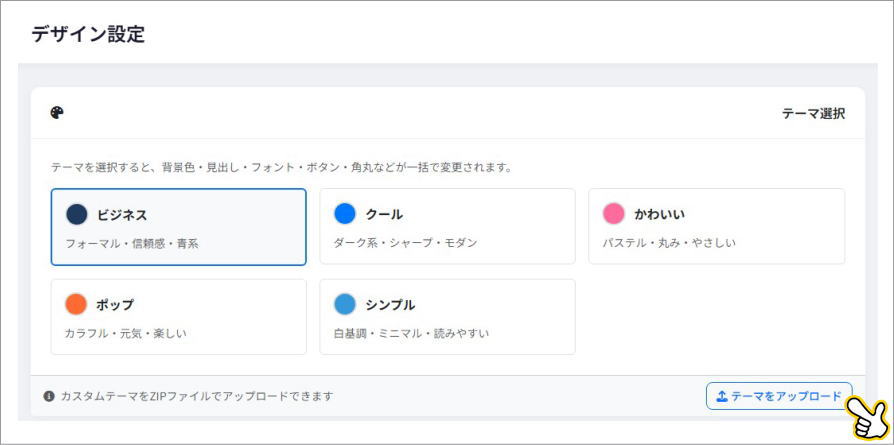Click the blue circle on the クール card
Viewport: 894px width, 445px height.
pos(345,214)
